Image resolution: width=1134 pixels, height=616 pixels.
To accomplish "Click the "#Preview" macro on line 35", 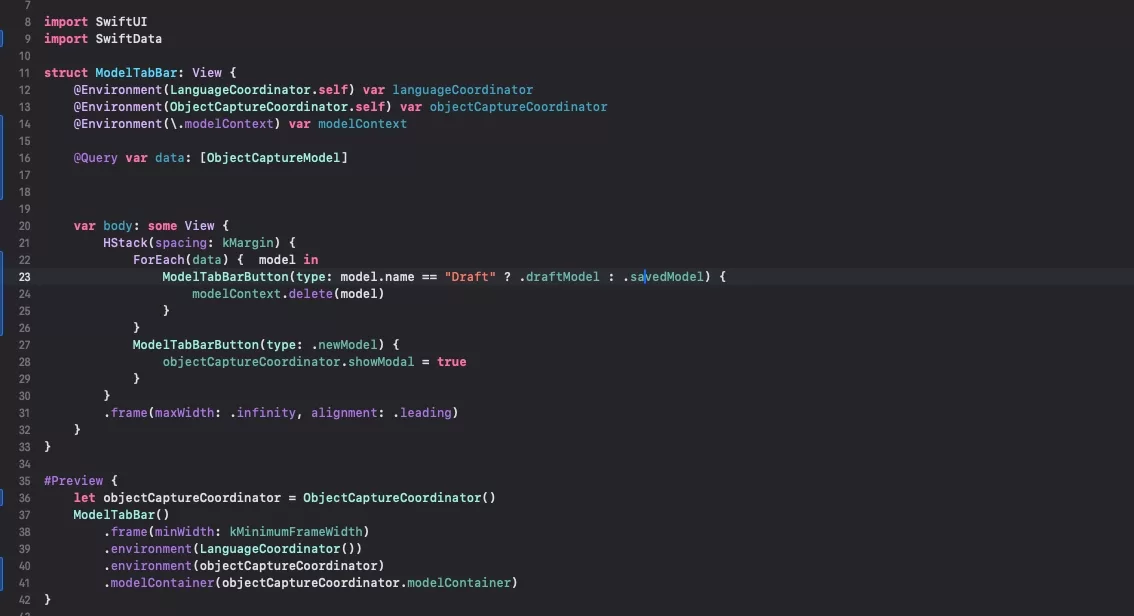I will click(74, 481).
